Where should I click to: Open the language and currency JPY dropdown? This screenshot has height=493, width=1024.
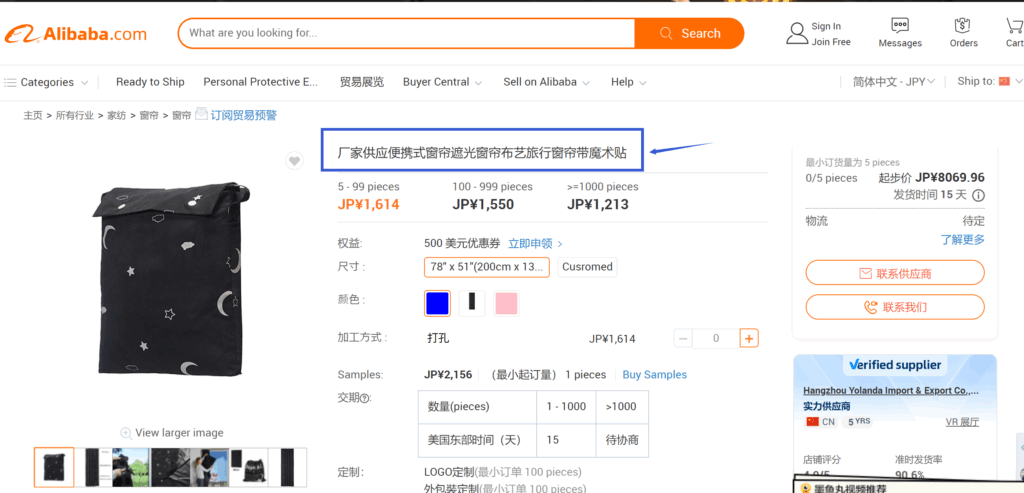coord(894,82)
